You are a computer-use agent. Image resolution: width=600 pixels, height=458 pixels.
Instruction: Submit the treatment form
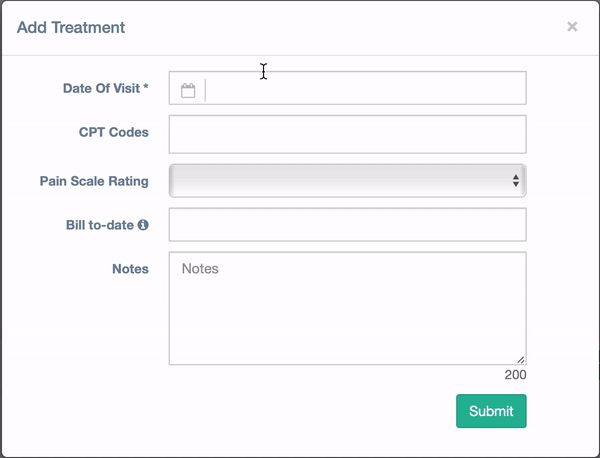pos(491,411)
